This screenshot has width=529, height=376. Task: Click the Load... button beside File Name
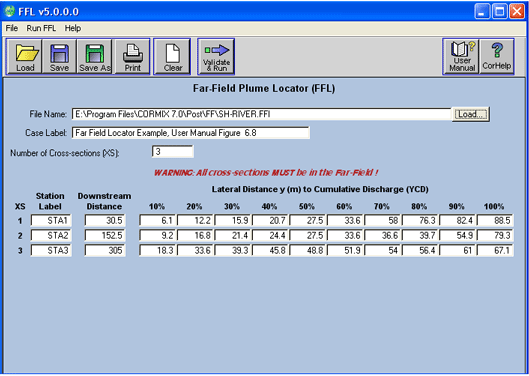[471, 114]
